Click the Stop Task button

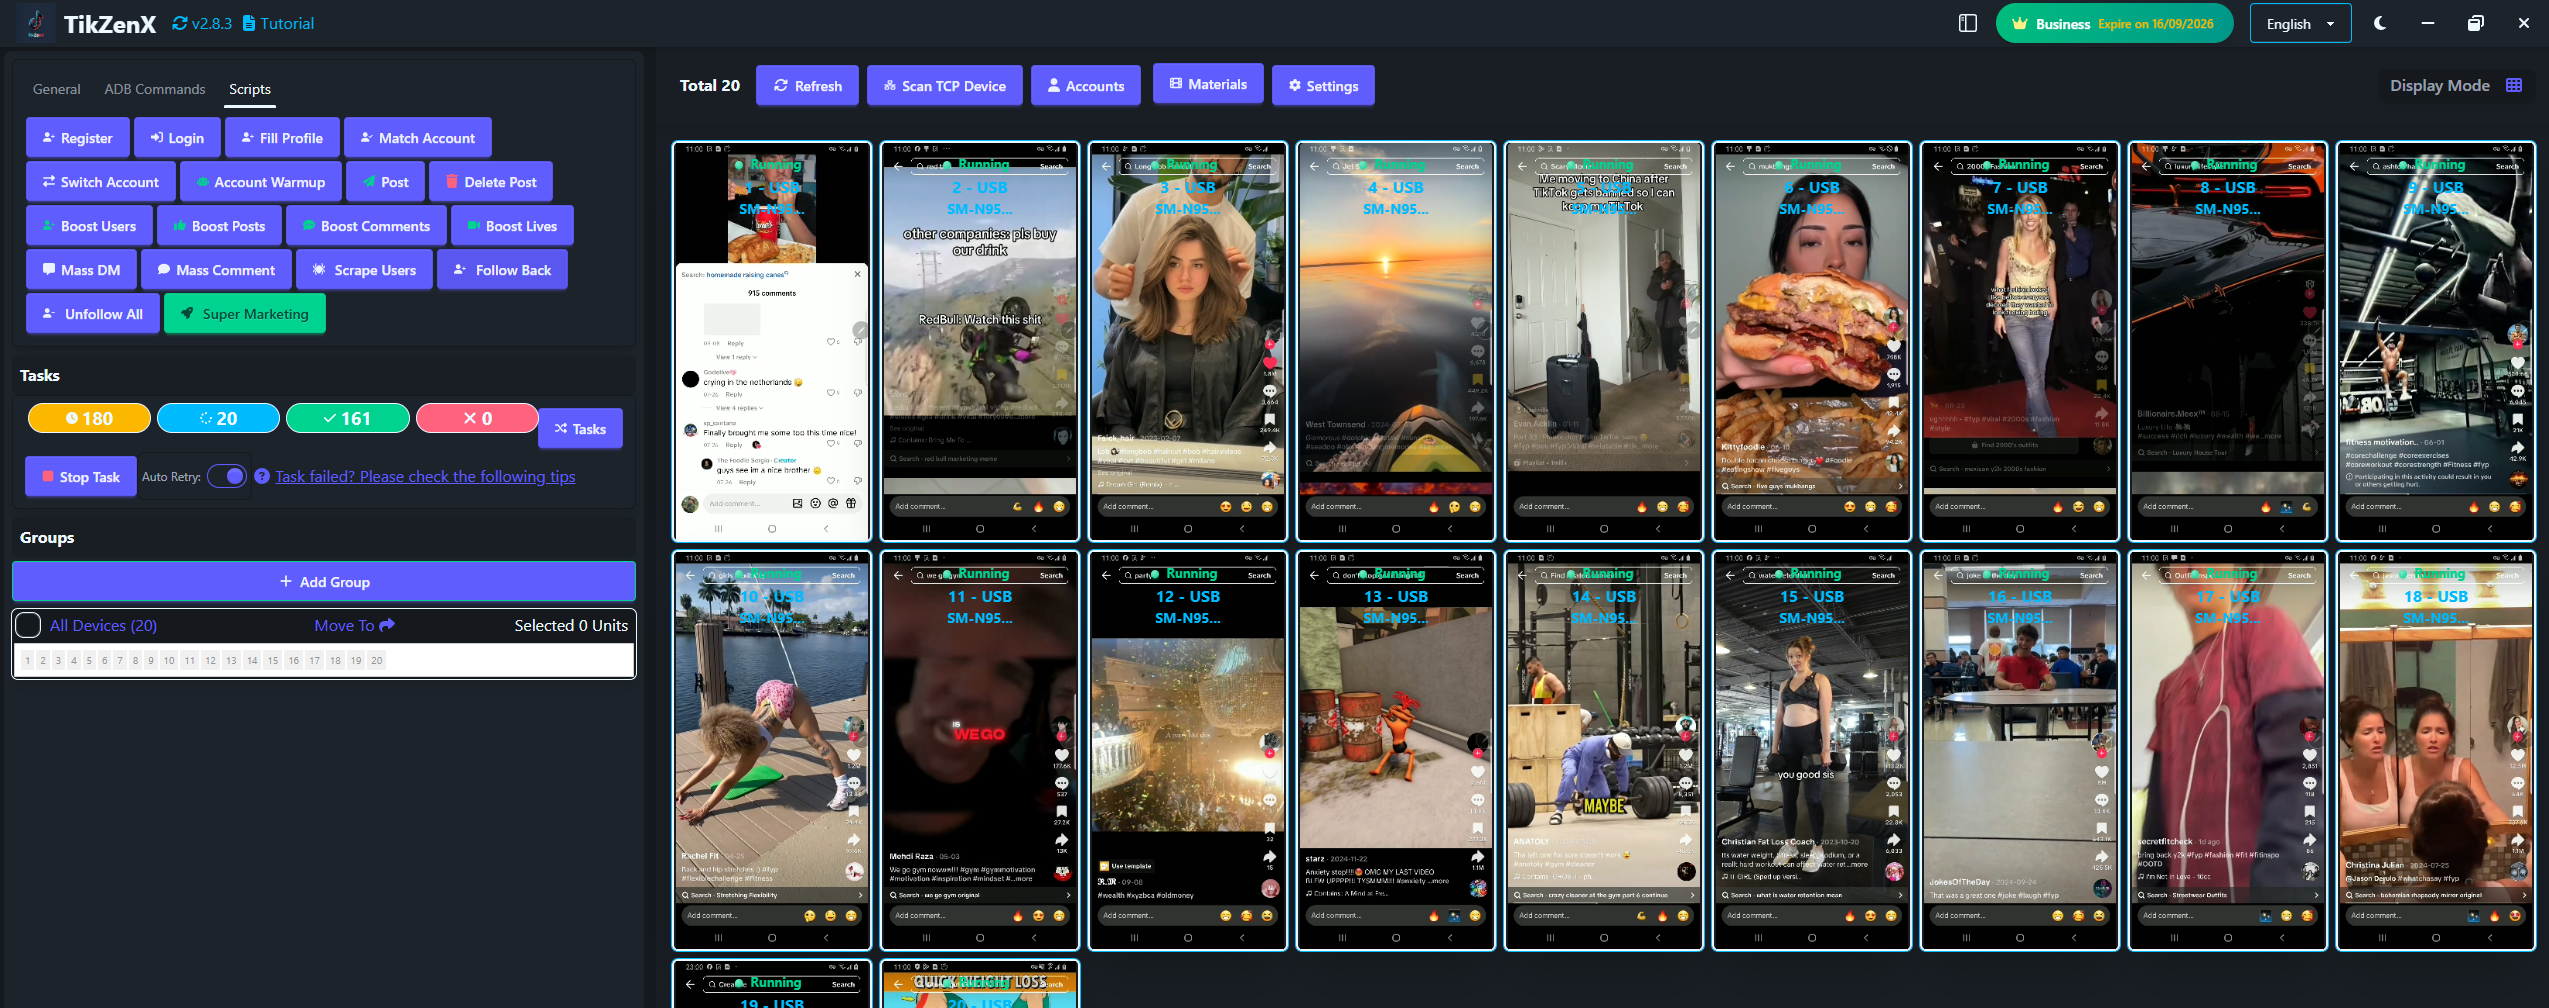80,476
